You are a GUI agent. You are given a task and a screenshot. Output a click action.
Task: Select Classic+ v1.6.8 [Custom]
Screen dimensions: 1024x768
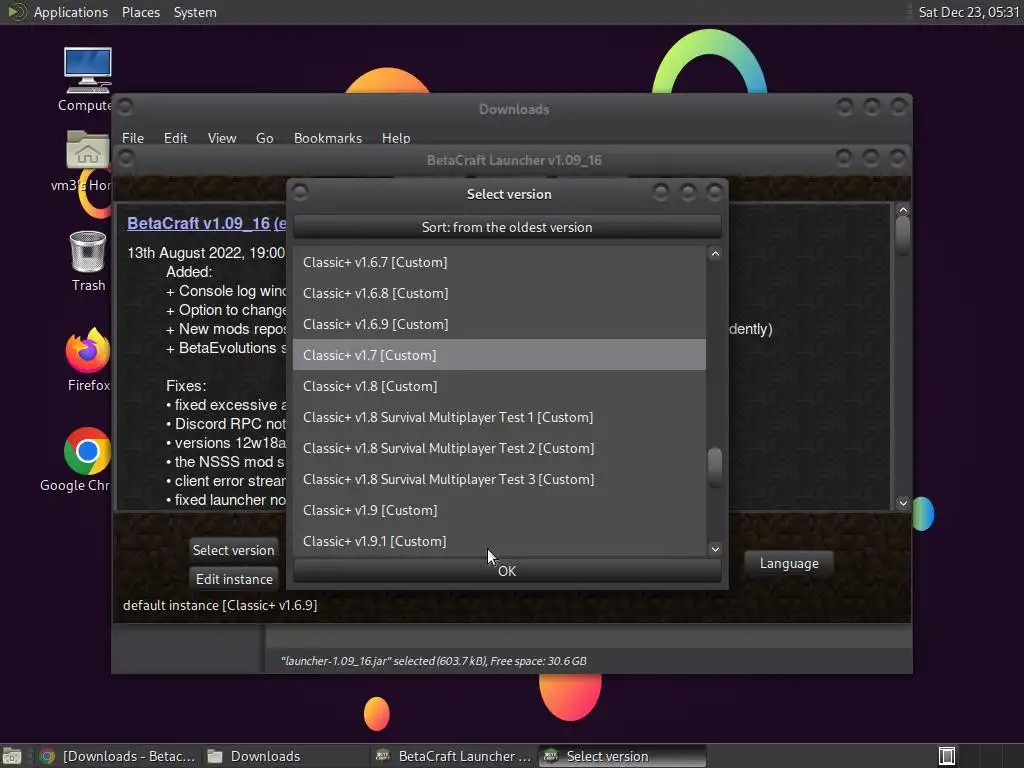(500, 293)
